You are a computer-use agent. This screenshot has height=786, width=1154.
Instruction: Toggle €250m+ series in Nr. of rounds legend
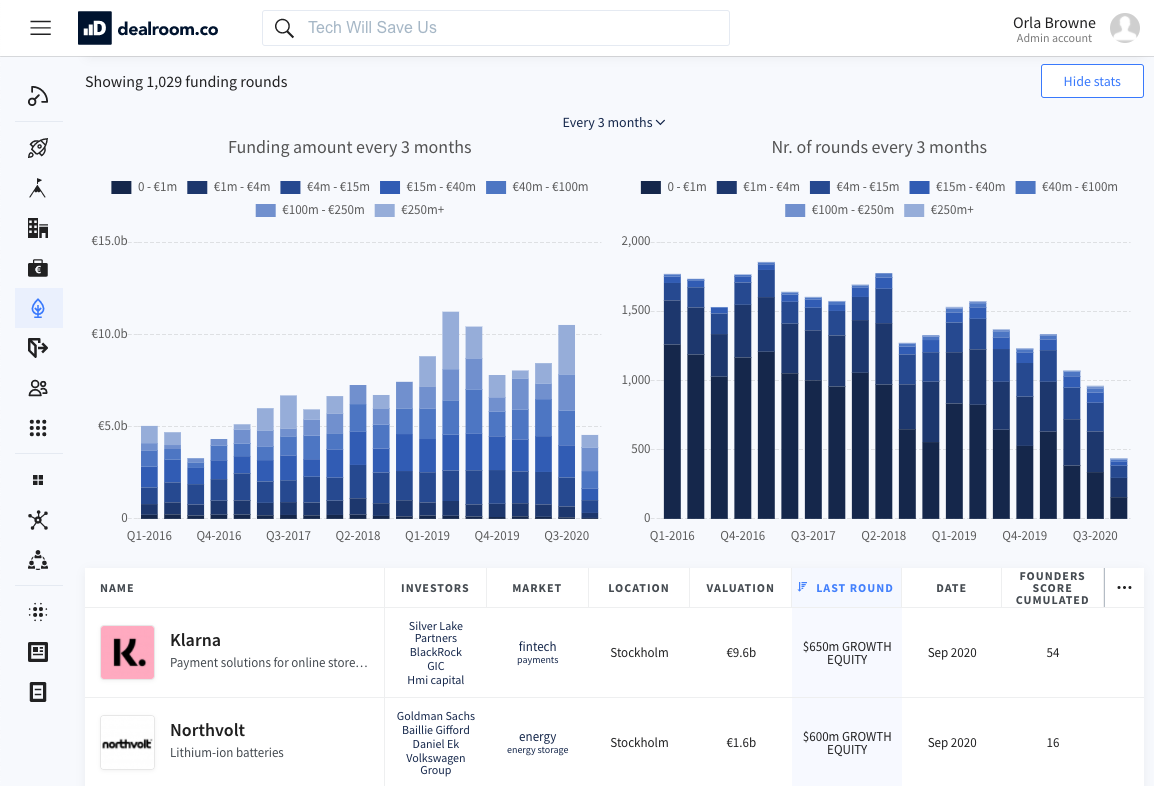click(x=939, y=210)
